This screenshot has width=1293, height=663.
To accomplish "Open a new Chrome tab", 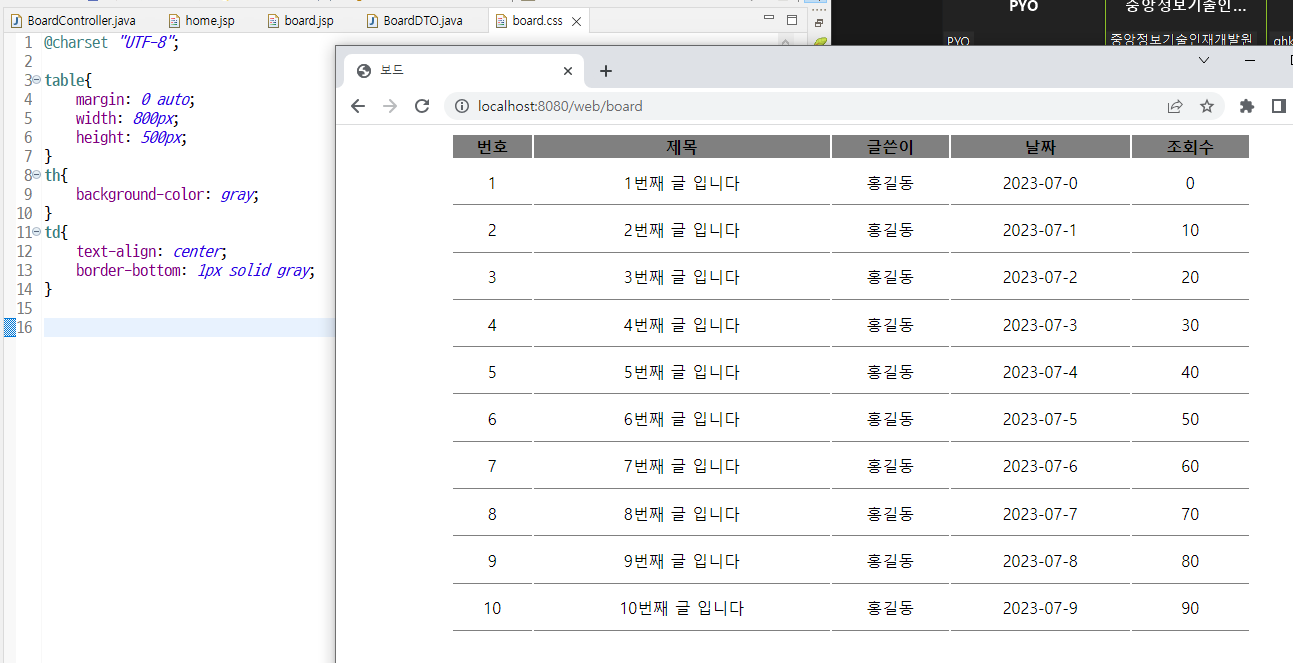I will (x=605, y=71).
